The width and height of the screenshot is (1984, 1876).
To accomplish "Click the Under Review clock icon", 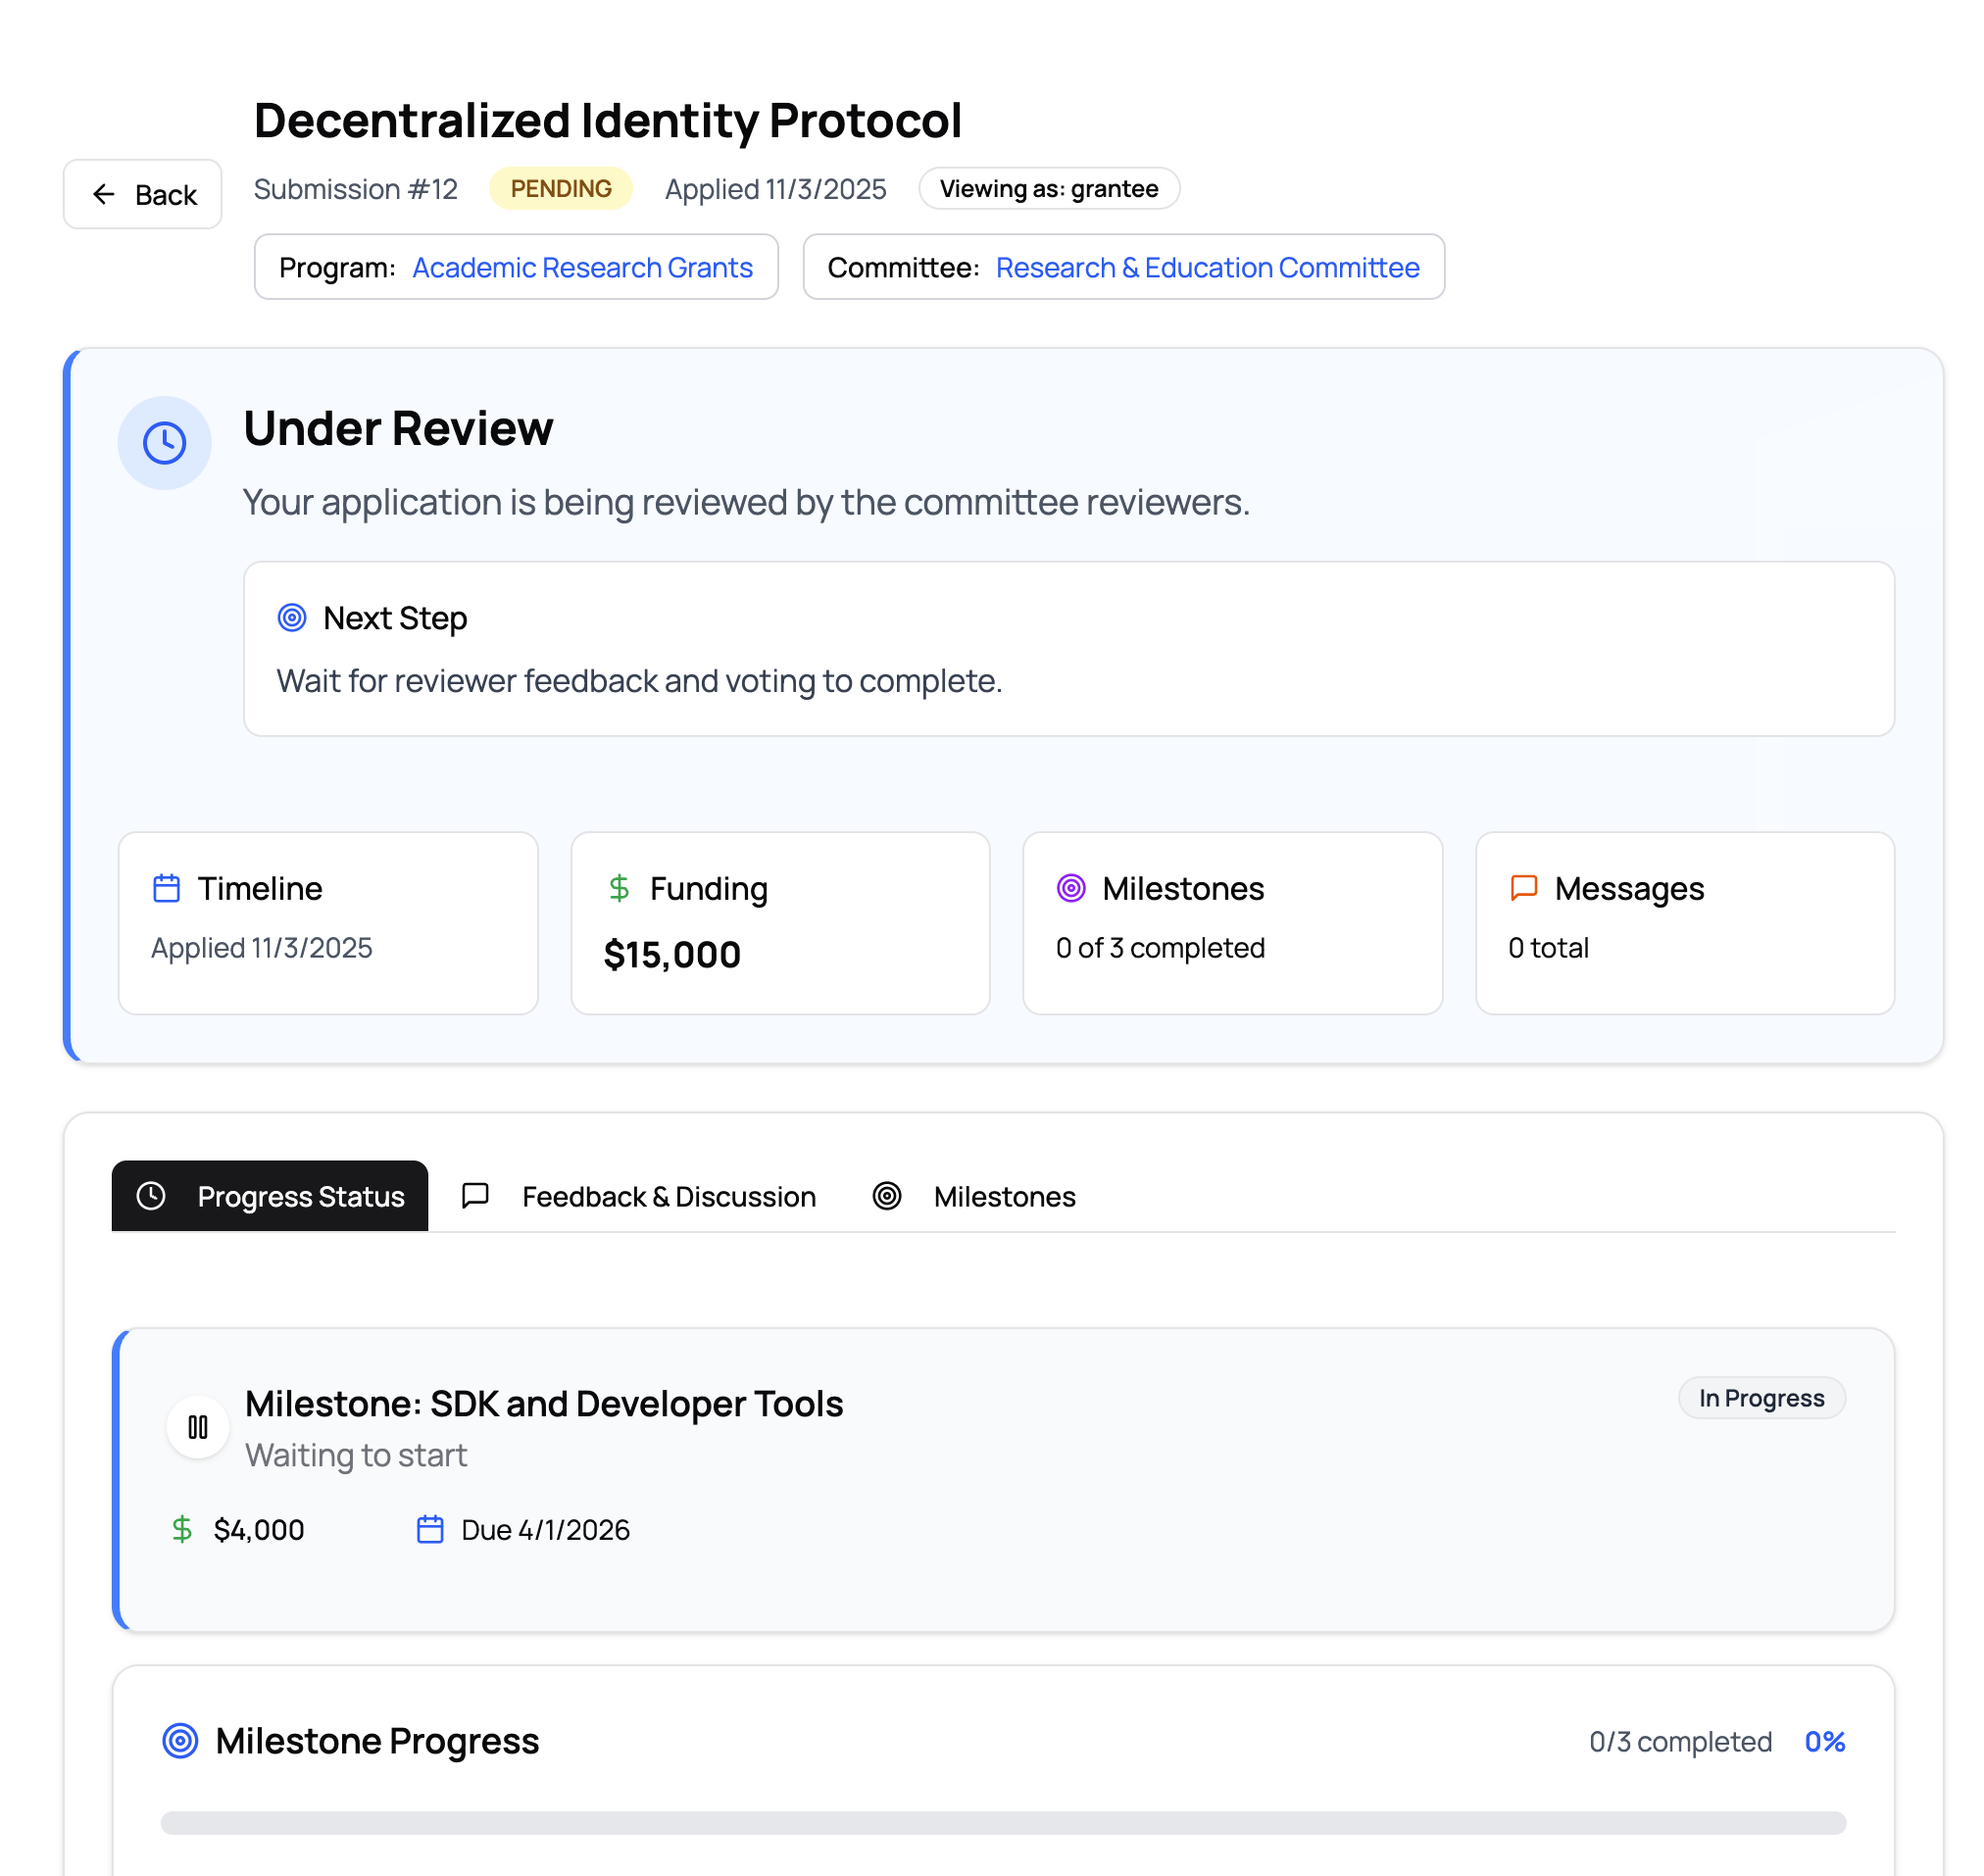I will (x=164, y=442).
